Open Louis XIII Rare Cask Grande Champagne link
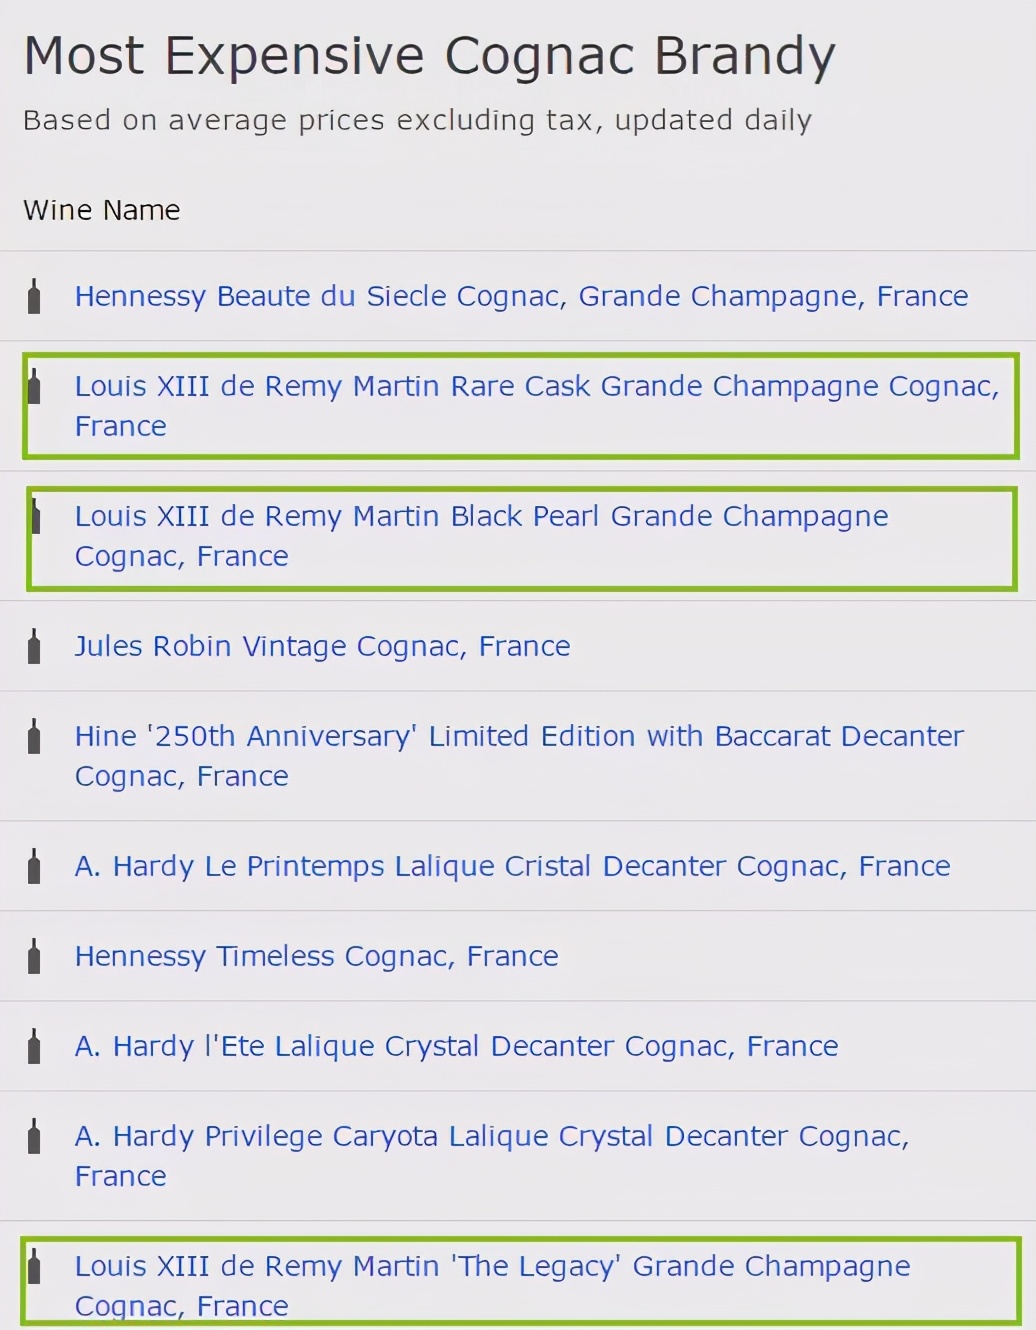 click(537, 406)
